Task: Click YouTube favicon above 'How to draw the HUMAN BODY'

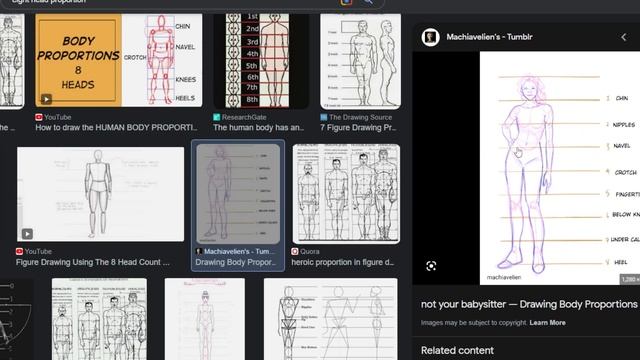Action: click(x=39, y=117)
